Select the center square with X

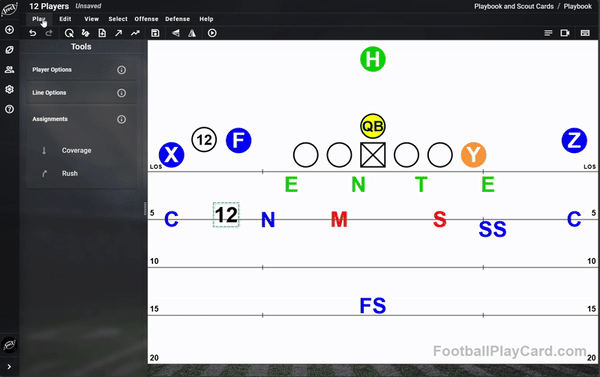point(373,155)
